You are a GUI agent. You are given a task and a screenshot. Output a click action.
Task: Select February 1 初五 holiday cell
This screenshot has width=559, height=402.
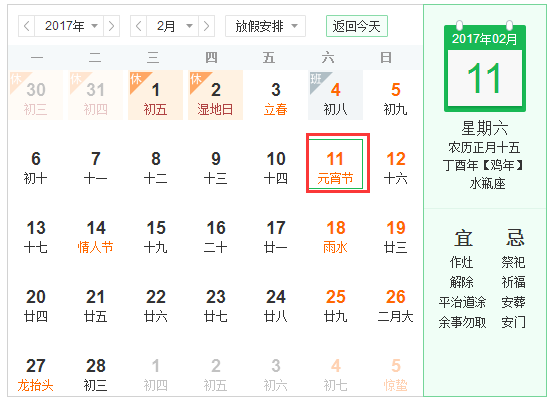[155, 95]
